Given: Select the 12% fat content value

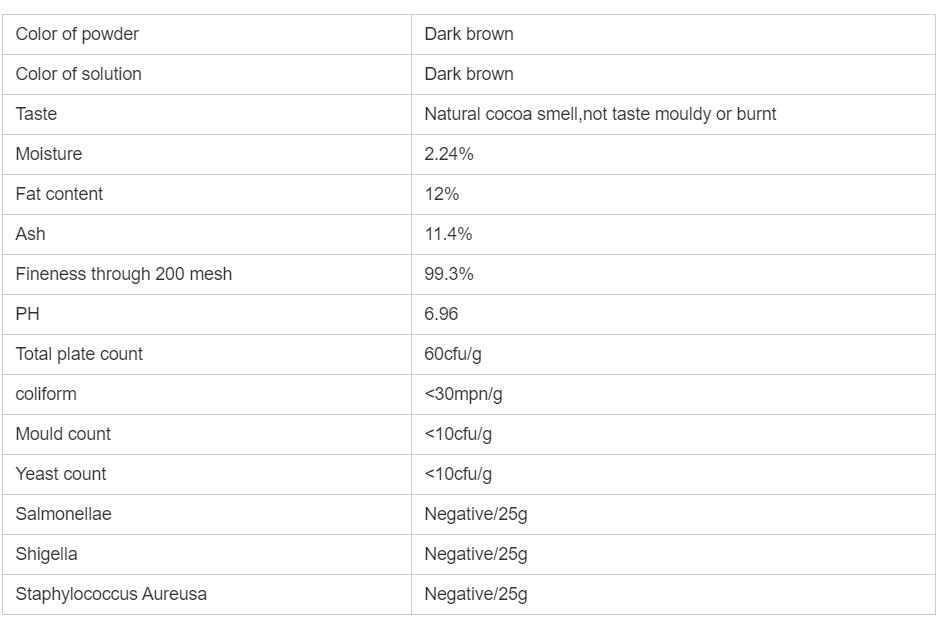Looking at the screenshot, I should tap(442, 194).
